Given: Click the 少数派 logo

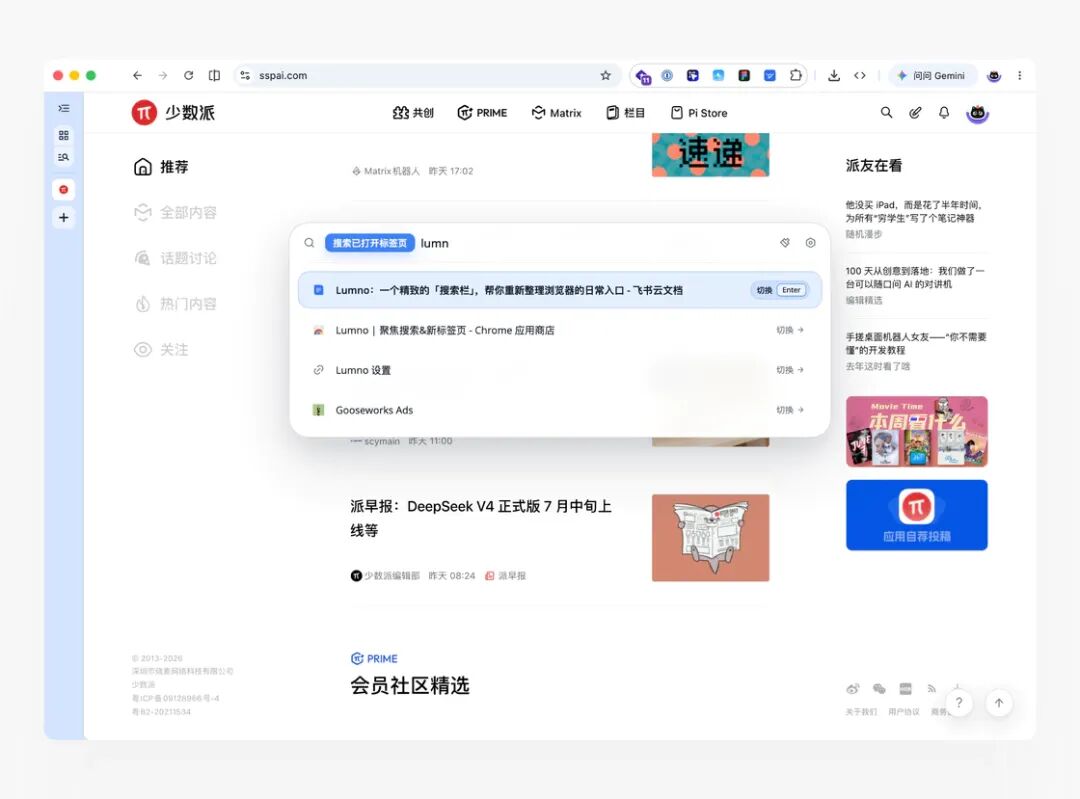Looking at the screenshot, I should pyautogui.click(x=174, y=112).
